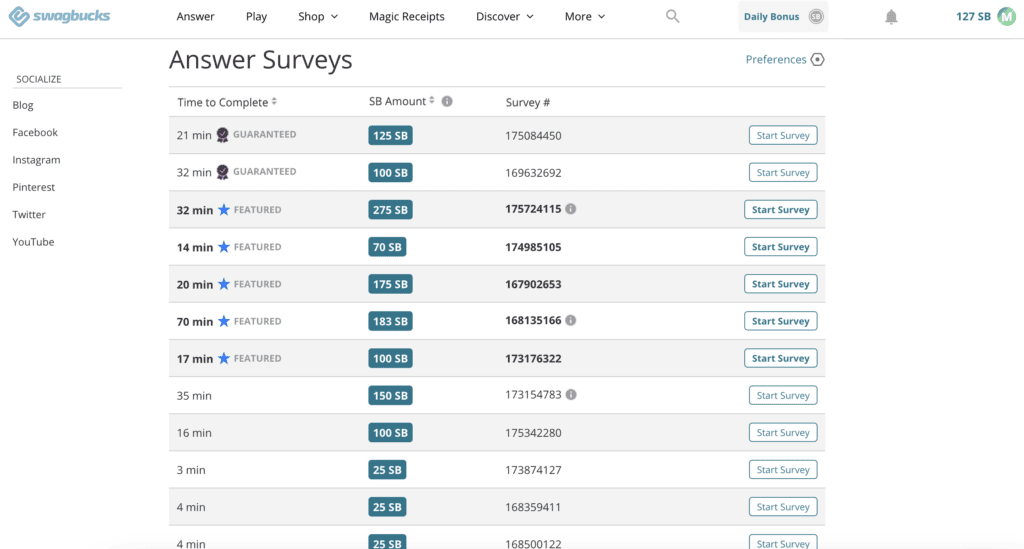Open the More dropdown menu
1024x549 pixels.
584,17
